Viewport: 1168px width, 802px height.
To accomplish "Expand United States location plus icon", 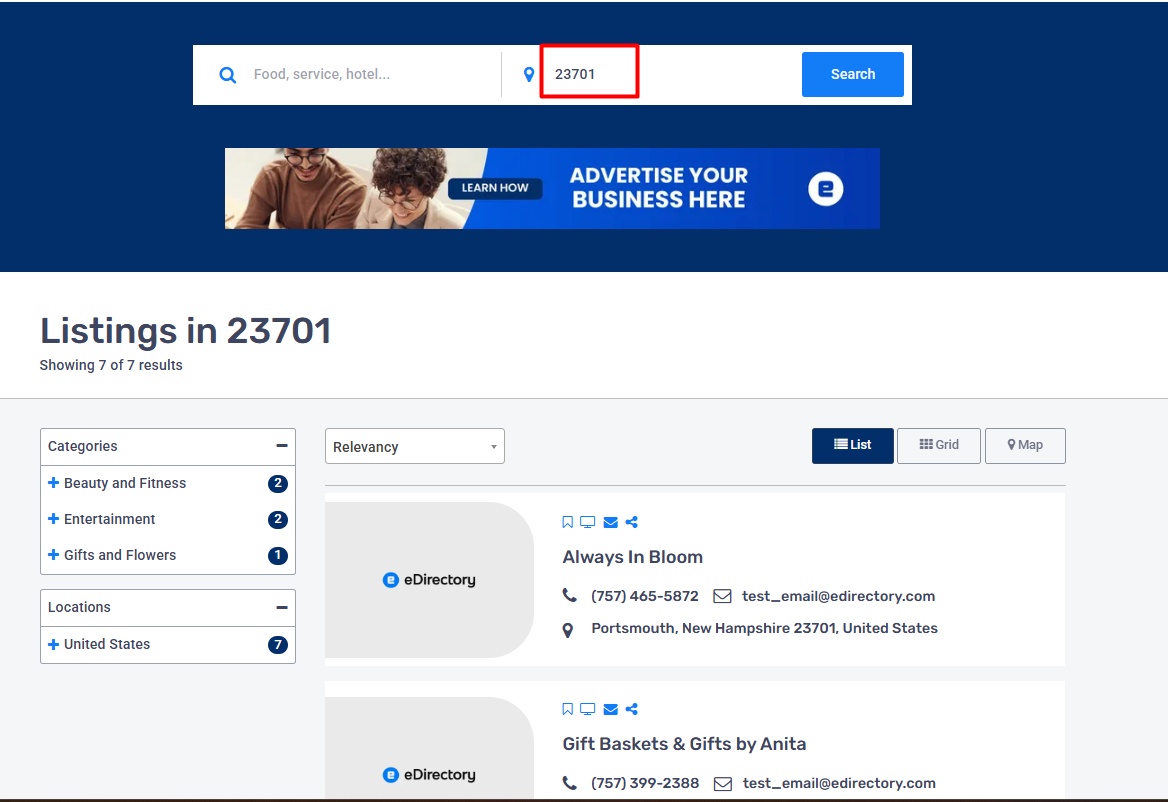I will point(54,644).
